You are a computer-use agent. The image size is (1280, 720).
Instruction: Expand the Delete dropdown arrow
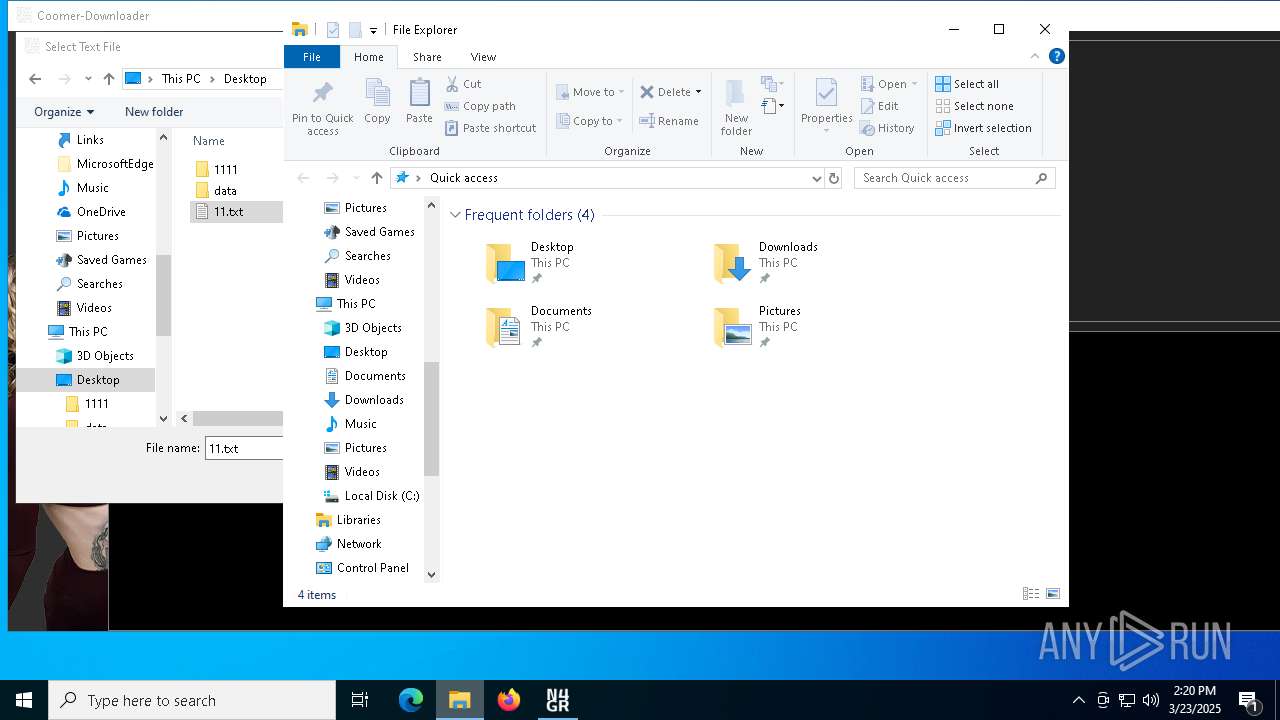[x=698, y=92]
